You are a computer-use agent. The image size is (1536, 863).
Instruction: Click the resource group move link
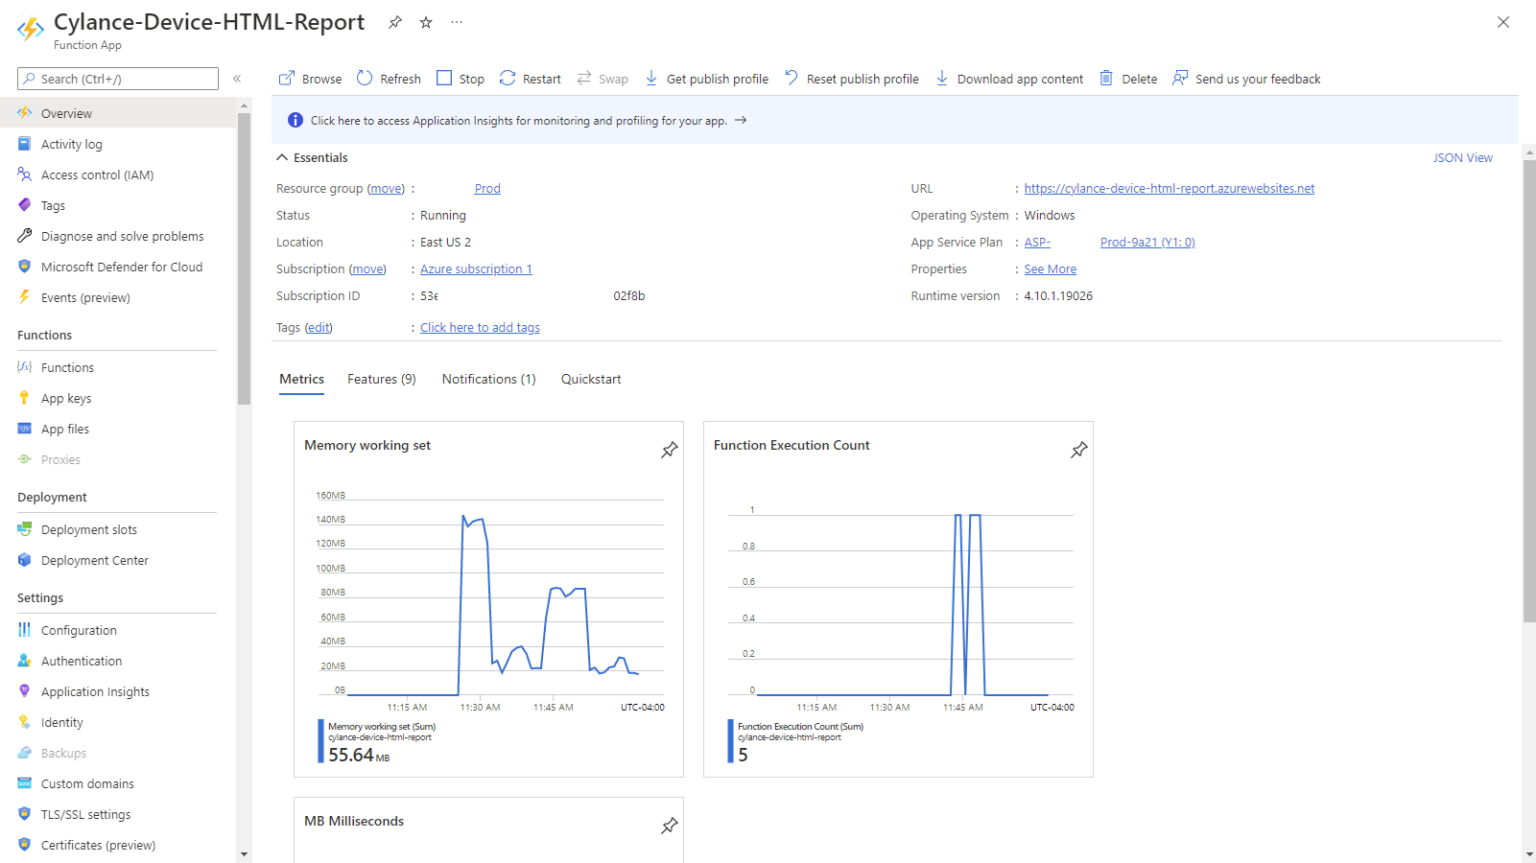pyautogui.click(x=386, y=189)
